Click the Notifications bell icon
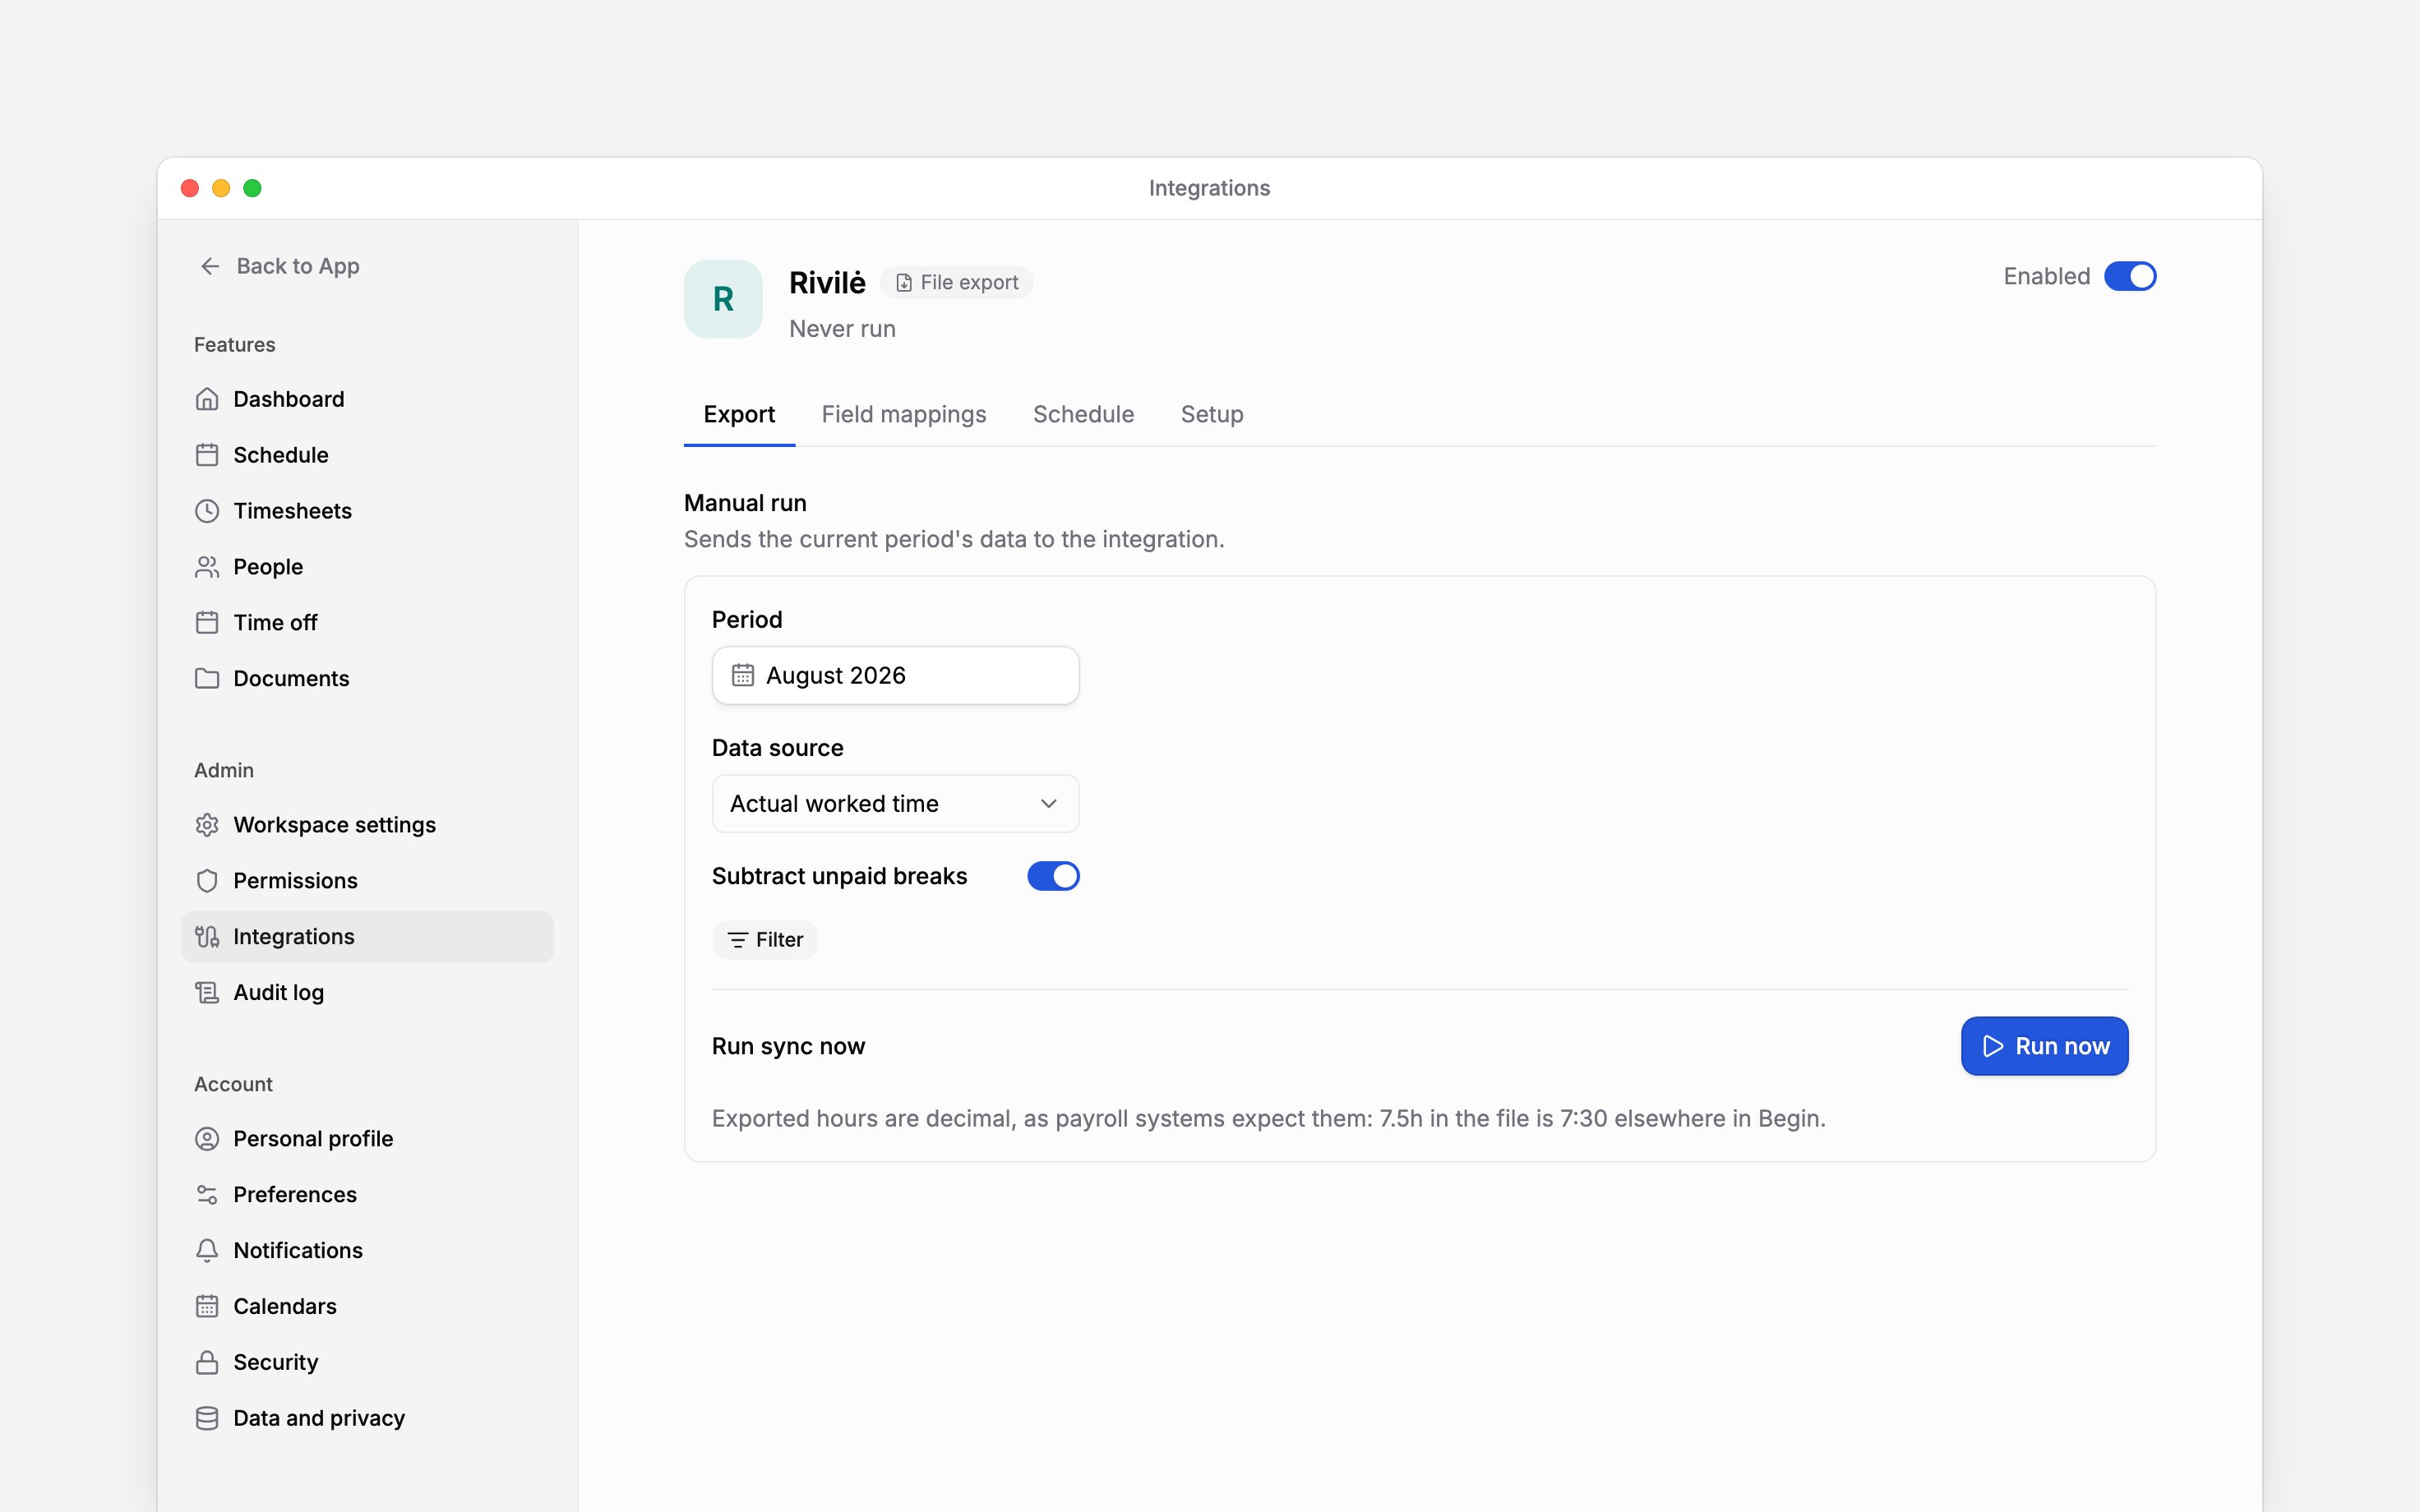2420x1512 pixels. point(207,1251)
